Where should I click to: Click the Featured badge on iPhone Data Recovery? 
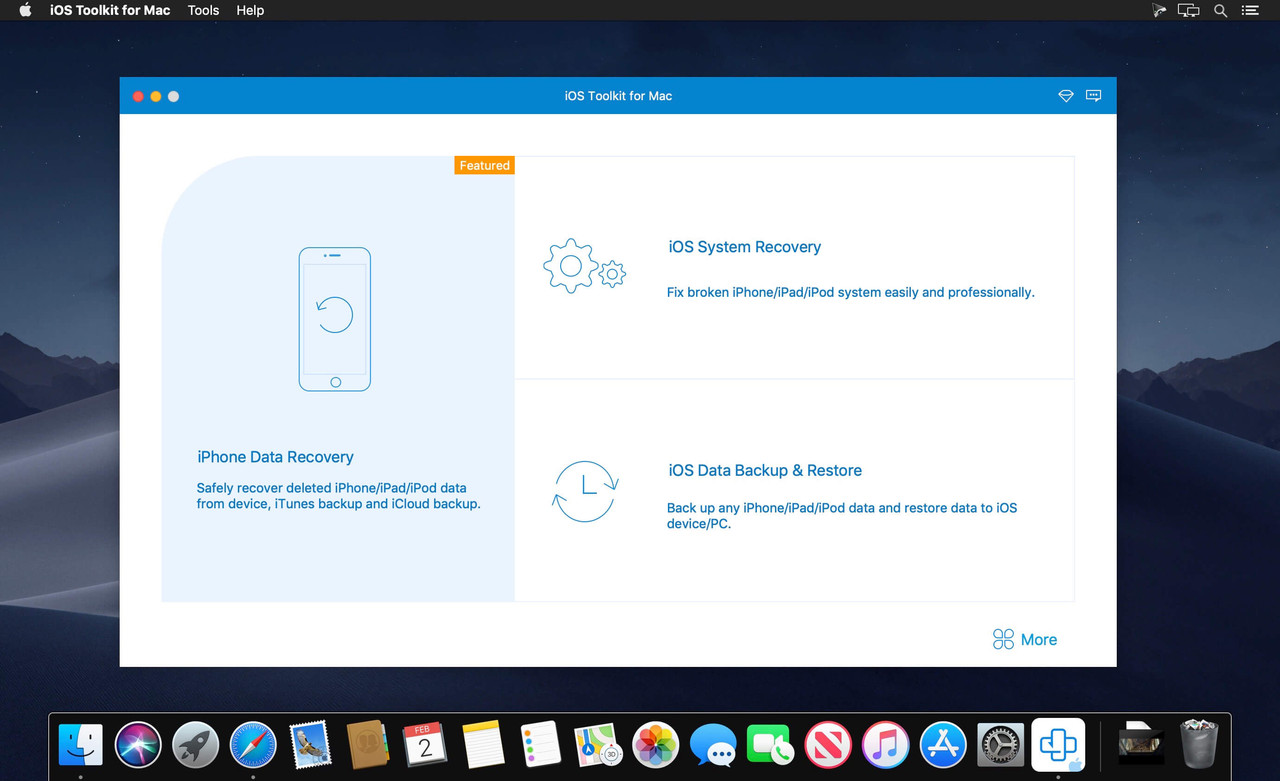click(484, 165)
